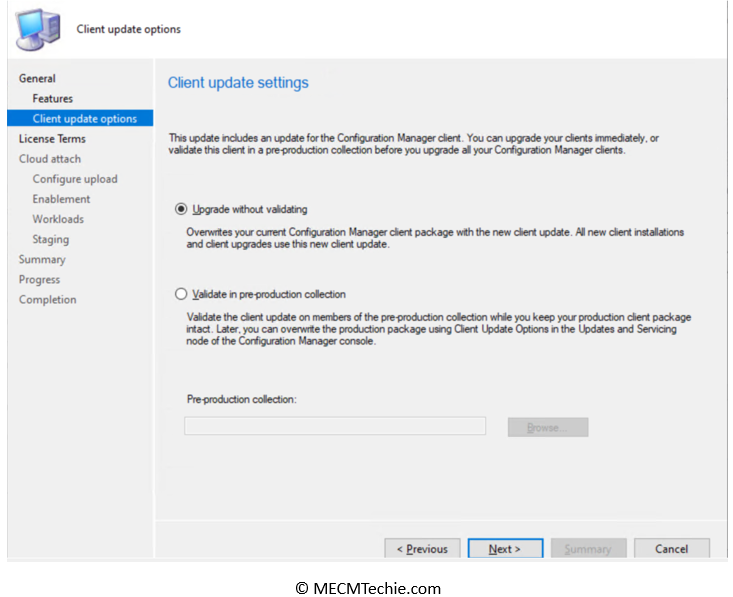Click the greyed Summary button
Viewport: 733px width, 597px height.
tap(588, 548)
